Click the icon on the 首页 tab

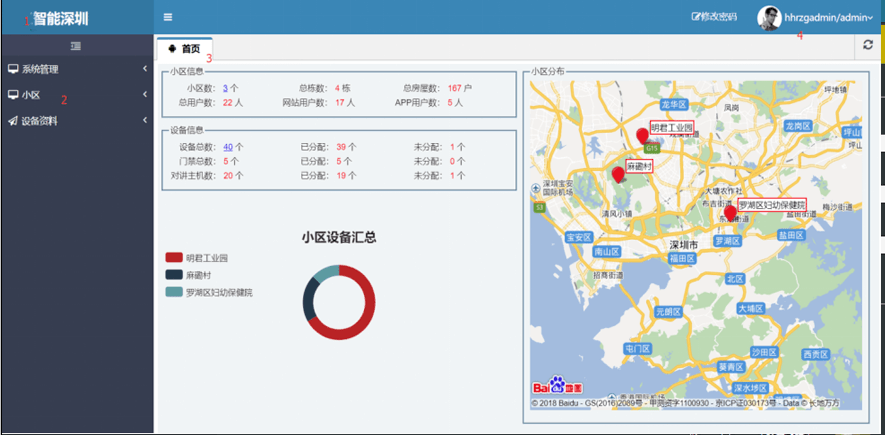click(x=173, y=49)
